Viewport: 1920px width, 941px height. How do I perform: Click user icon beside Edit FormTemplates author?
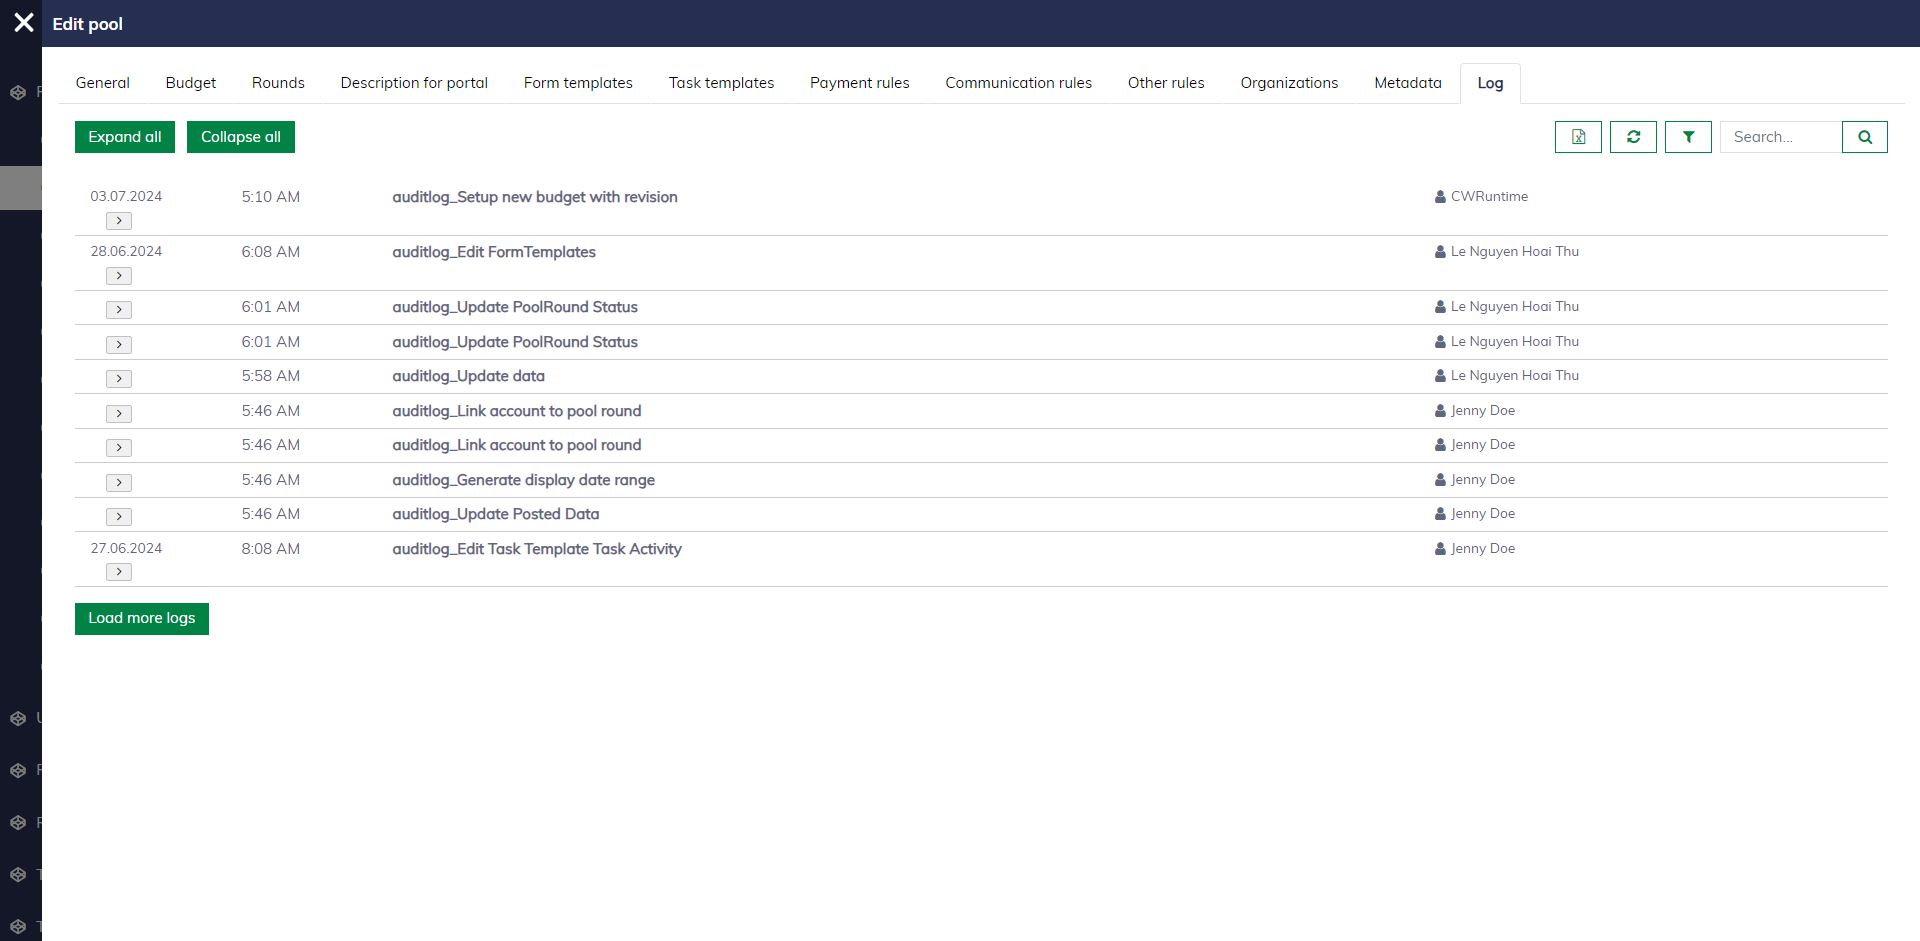pos(1440,252)
